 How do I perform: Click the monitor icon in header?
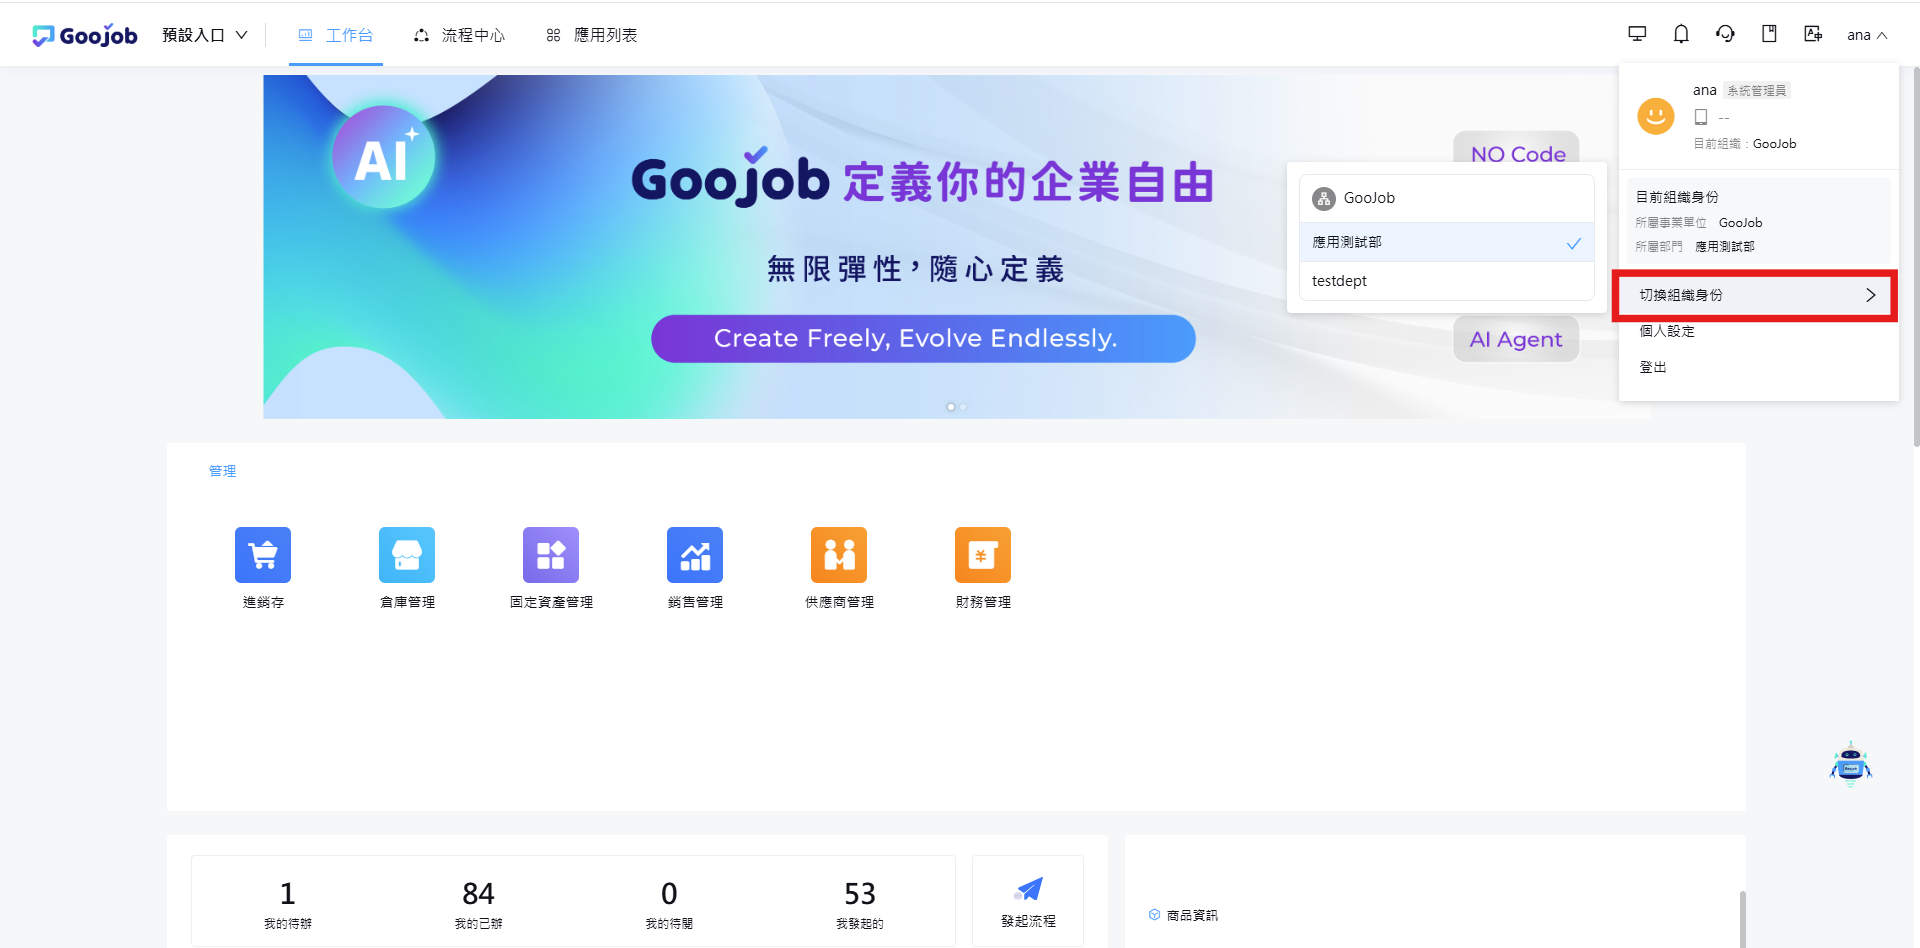pos(1637,34)
